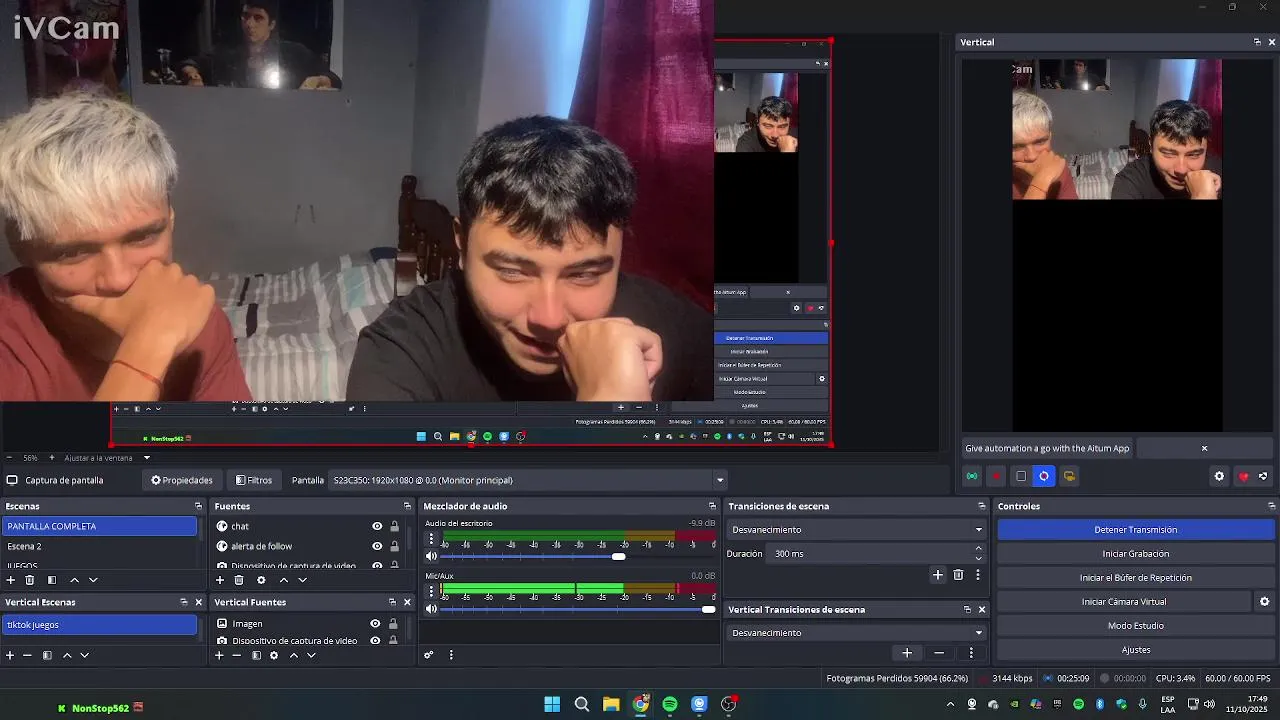Click the red heart icon in Vertical dock

(1243, 477)
